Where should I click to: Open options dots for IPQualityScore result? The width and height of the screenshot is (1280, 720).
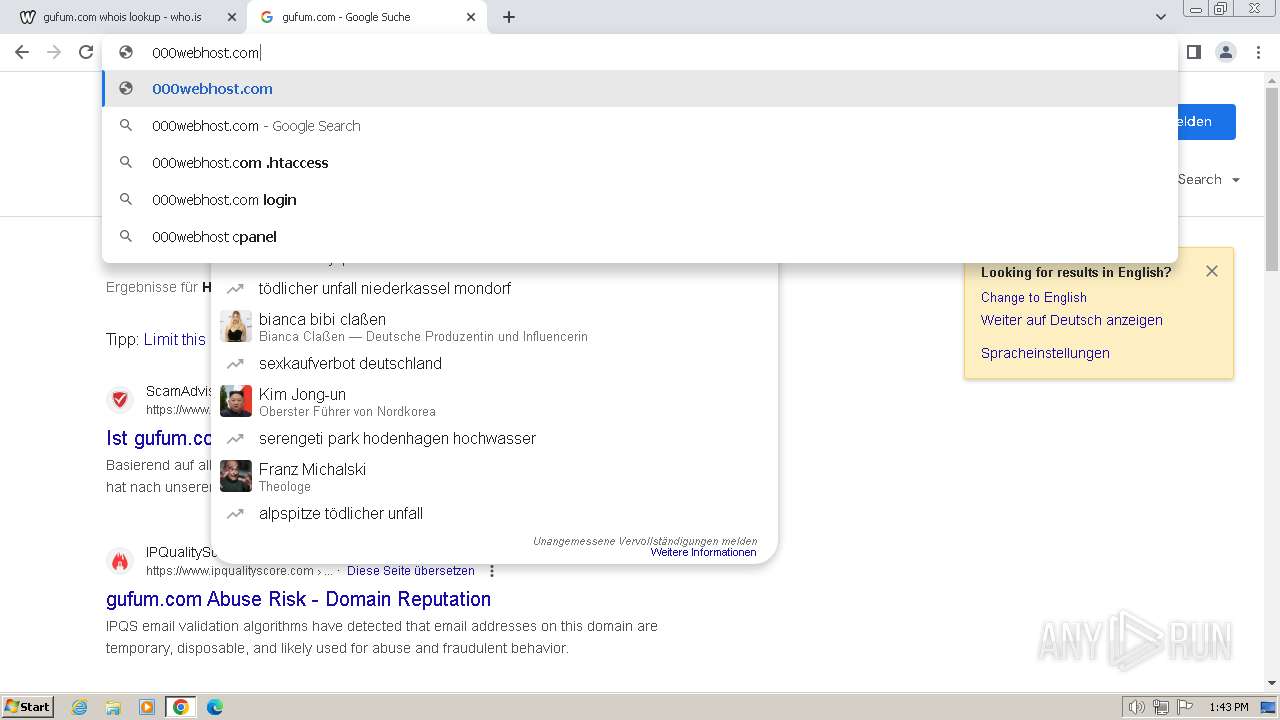click(x=491, y=571)
